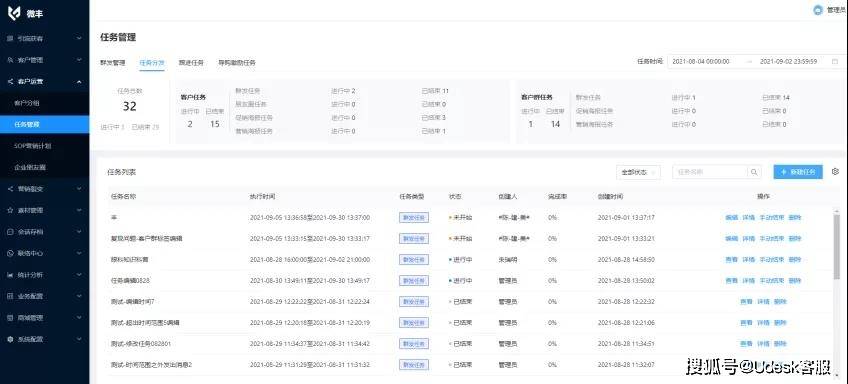Click 详情 for 测试-编辑时间7 row
Screen dimensions: 848x384
click(763, 302)
